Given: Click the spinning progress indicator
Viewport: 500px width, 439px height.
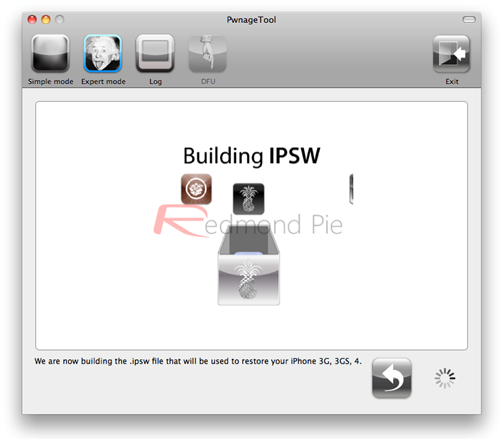Looking at the screenshot, I should pos(445,378).
